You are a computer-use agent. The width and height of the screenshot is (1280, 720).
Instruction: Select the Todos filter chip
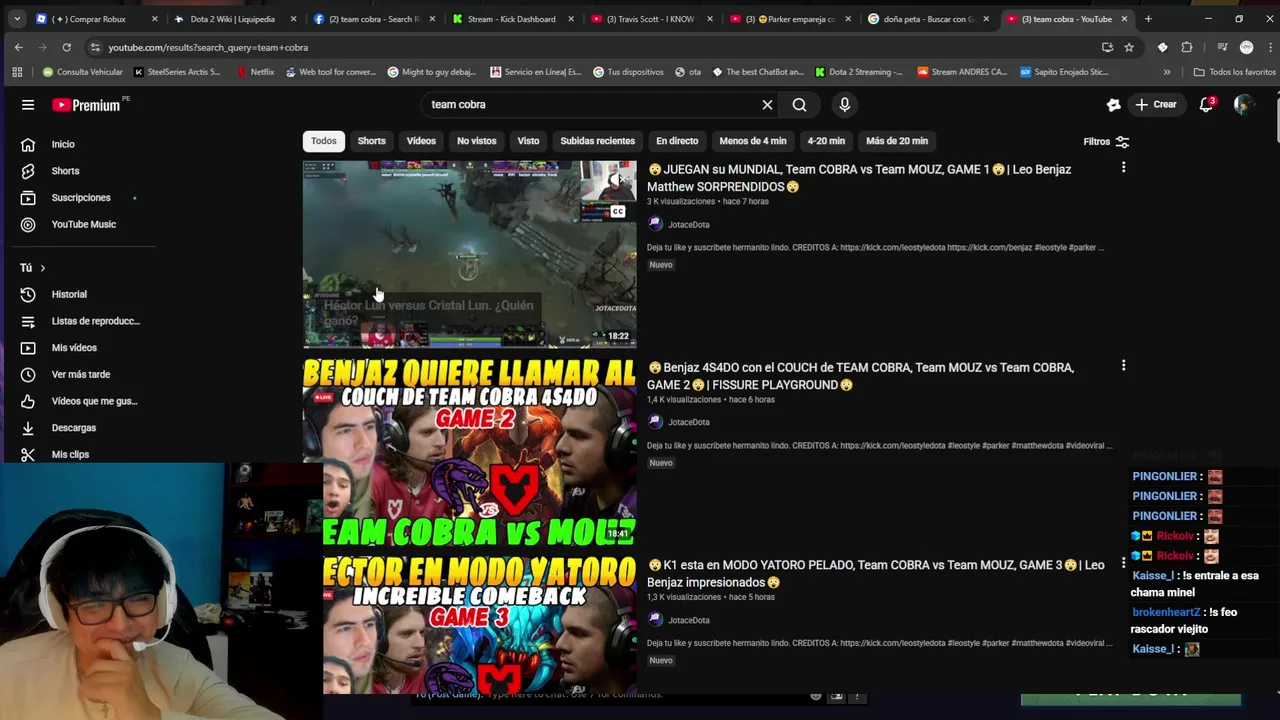(324, 141)
